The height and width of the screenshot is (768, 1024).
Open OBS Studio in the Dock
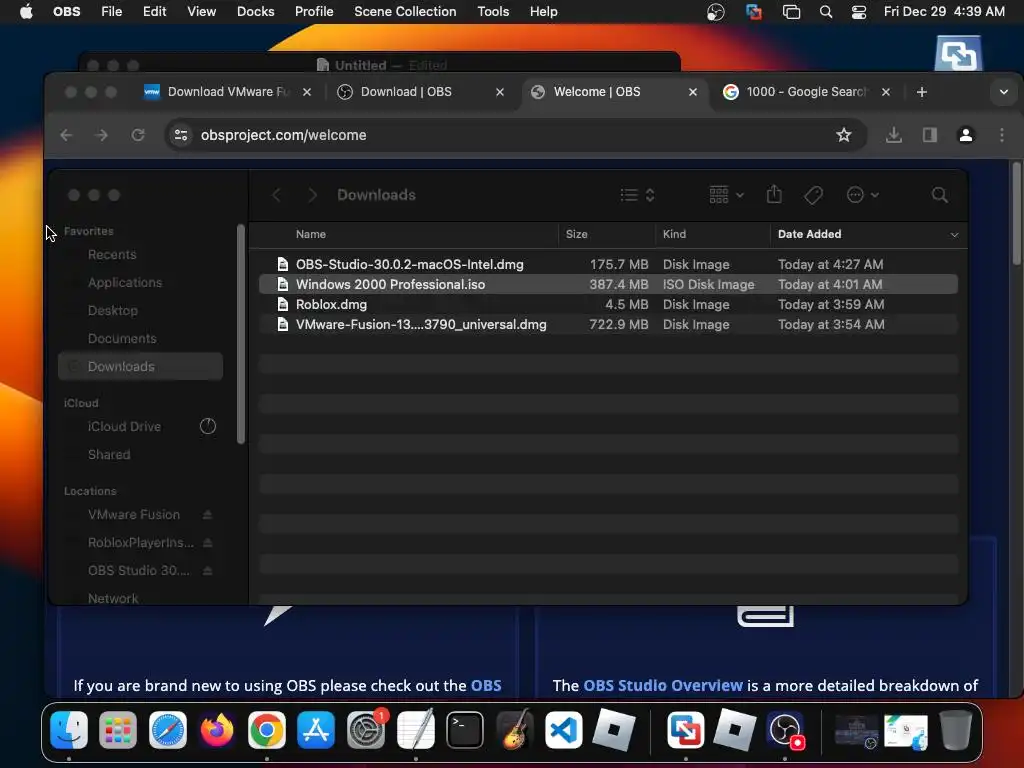[x=786, y=729]
